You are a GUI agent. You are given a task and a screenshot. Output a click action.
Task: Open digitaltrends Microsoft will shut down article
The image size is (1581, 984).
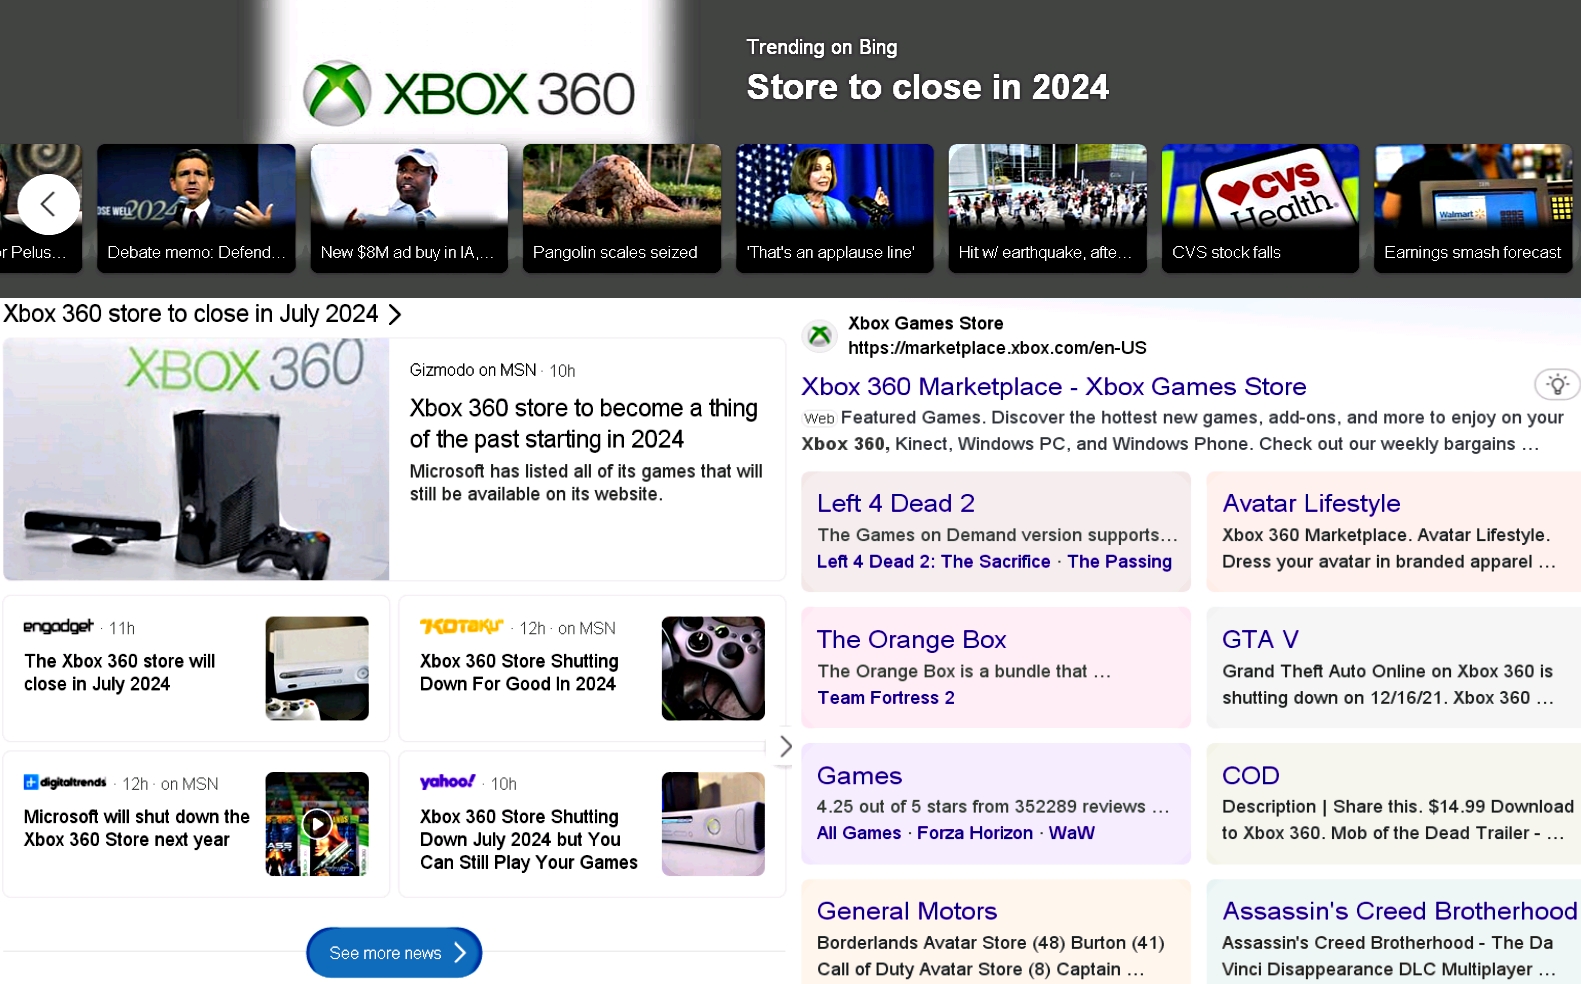pyautogui.click(x=137, y=828)
